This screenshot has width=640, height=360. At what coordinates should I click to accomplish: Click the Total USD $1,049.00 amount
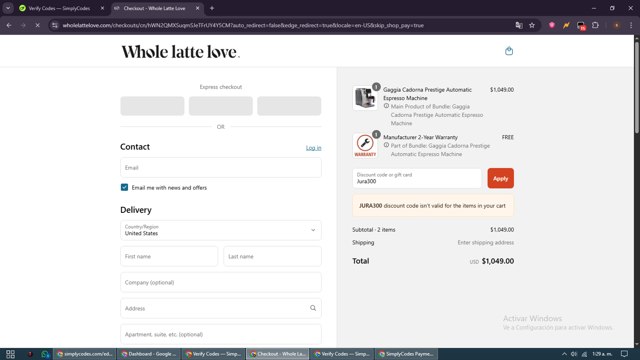tap(498, 261)
